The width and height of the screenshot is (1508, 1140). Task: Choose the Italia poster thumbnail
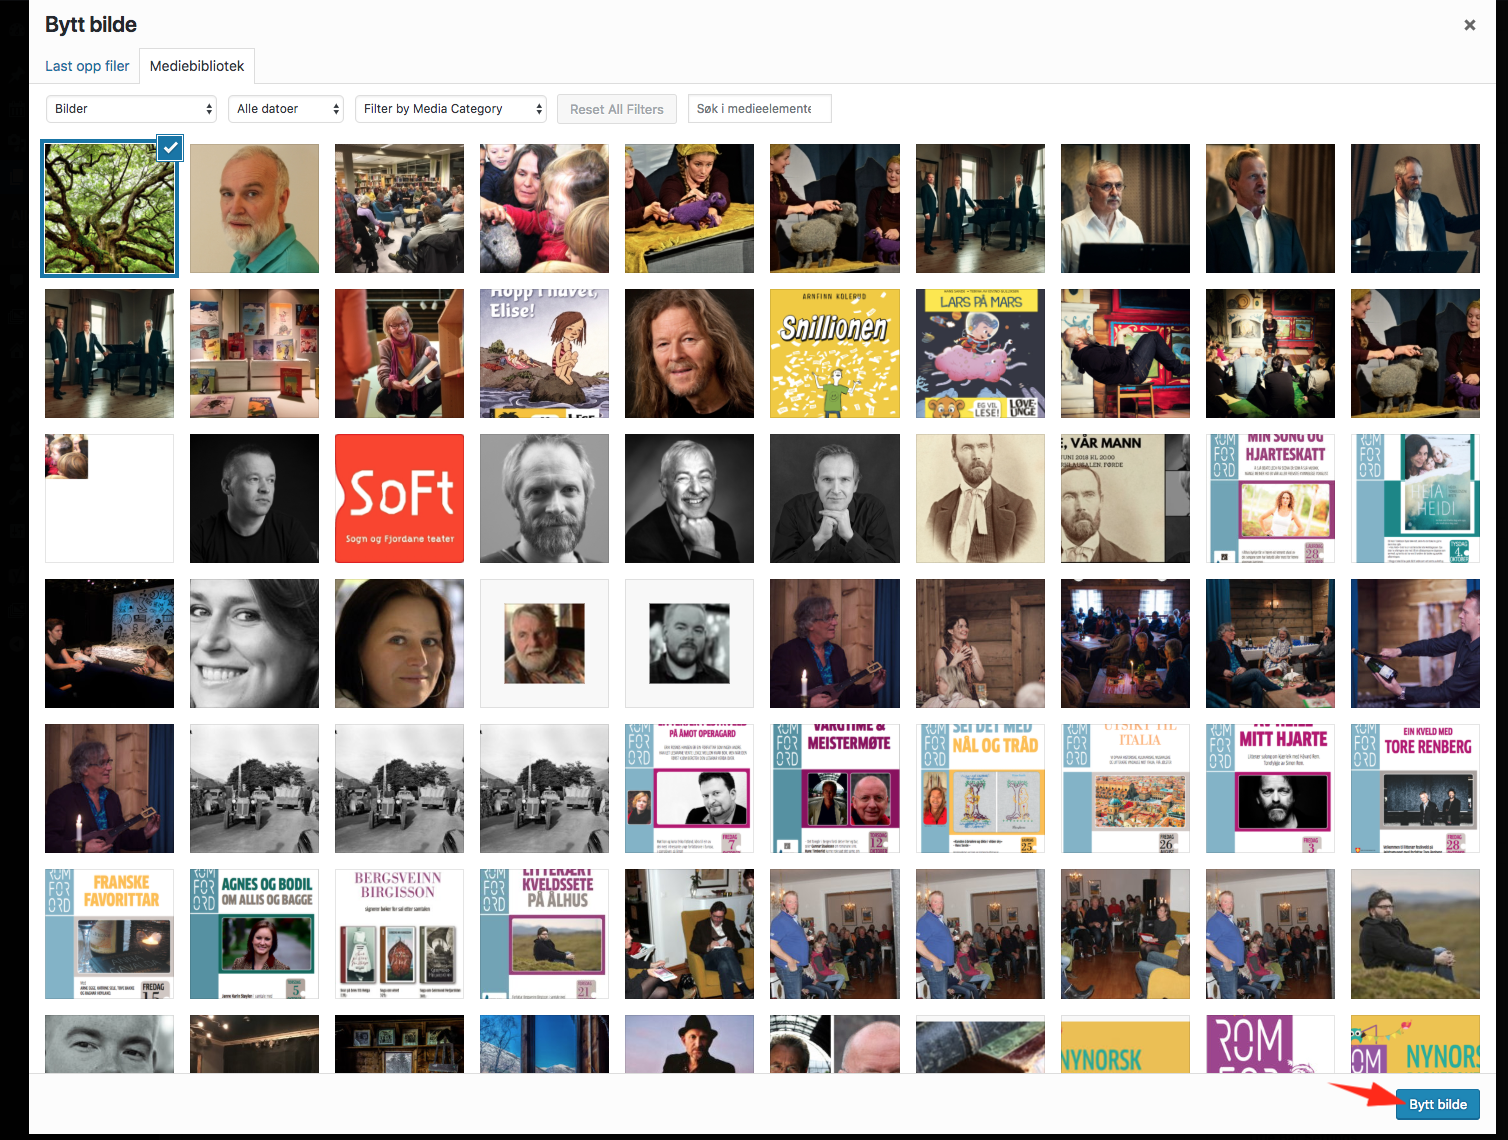(x=1125, y=789)
